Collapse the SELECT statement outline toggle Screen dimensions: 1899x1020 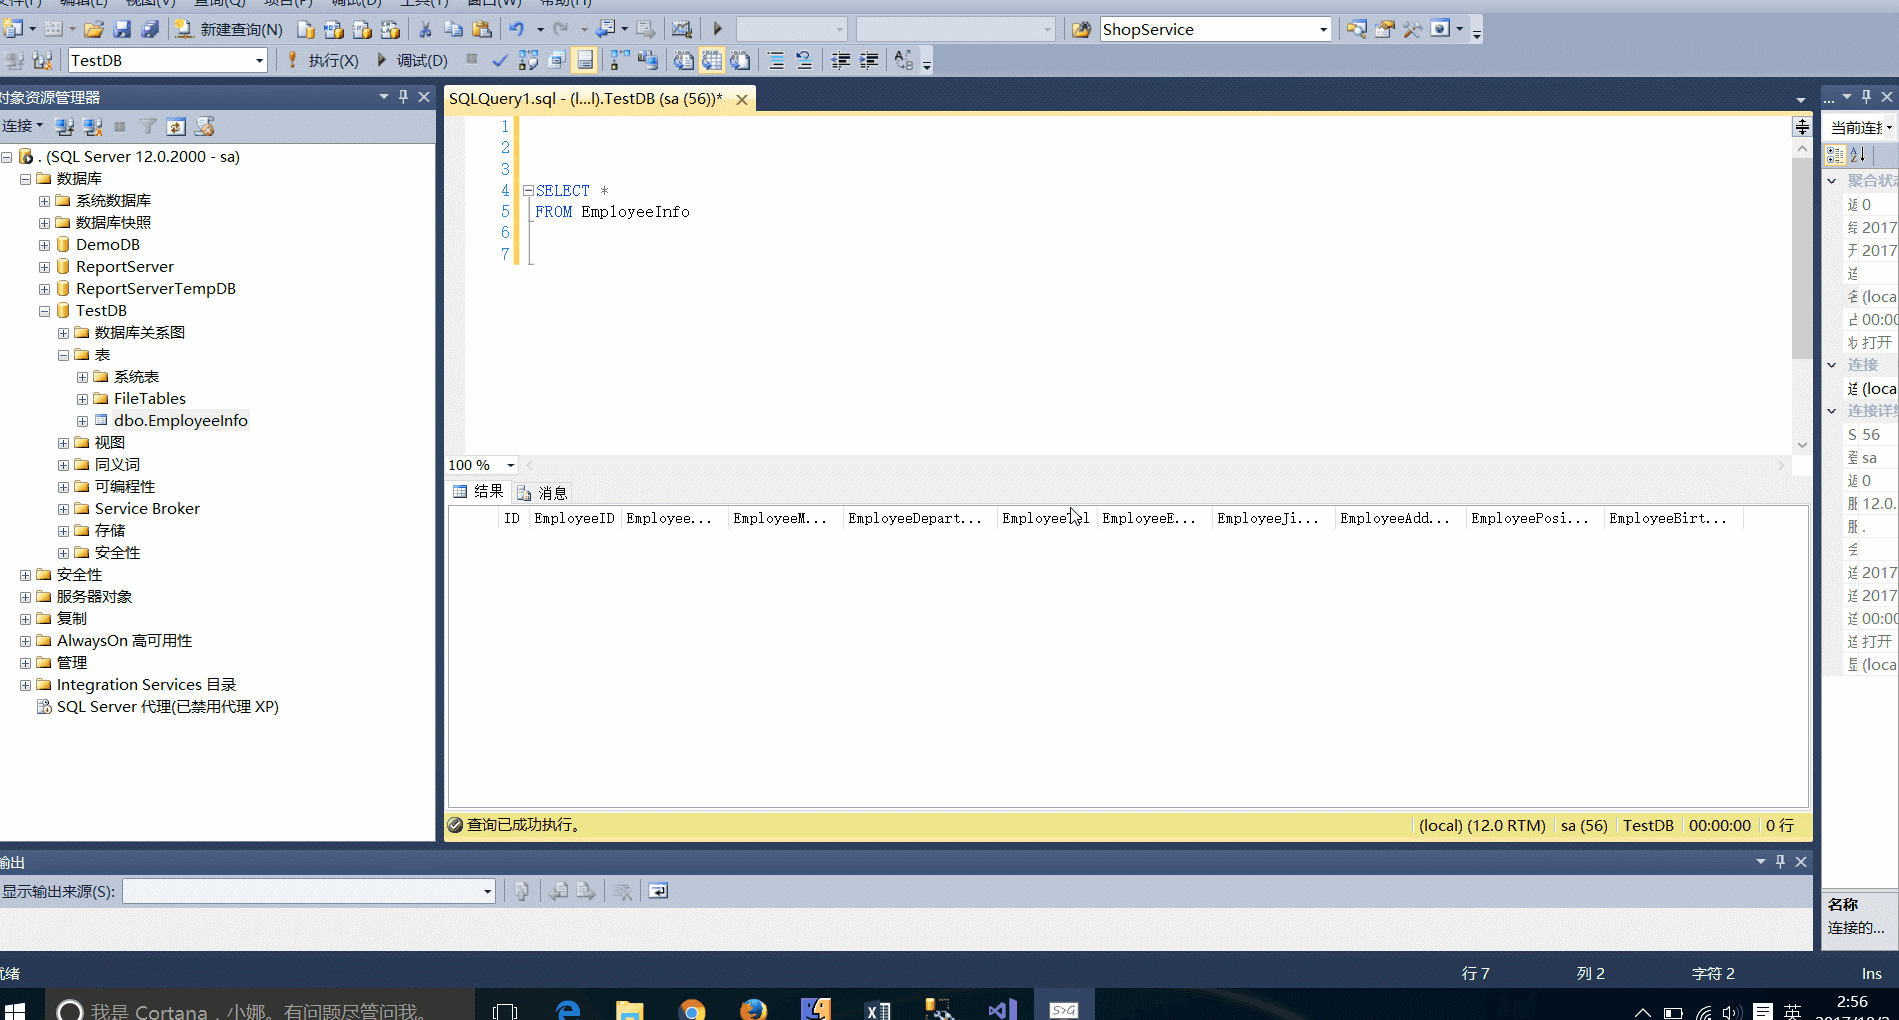pos(528,190)
